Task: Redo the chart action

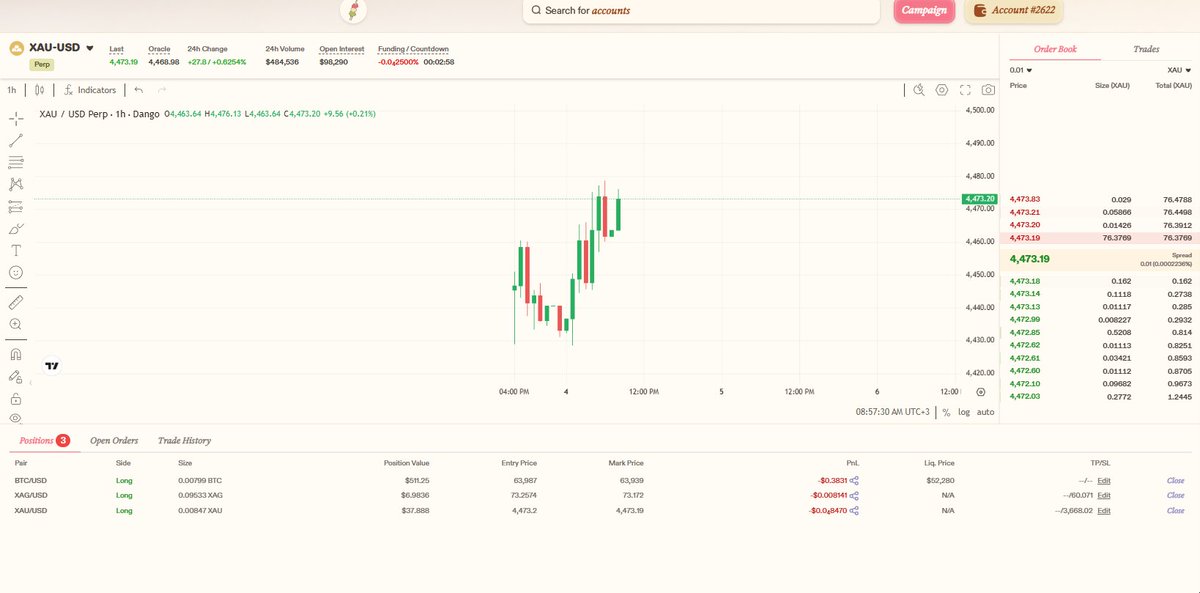Action: point(161,90)
